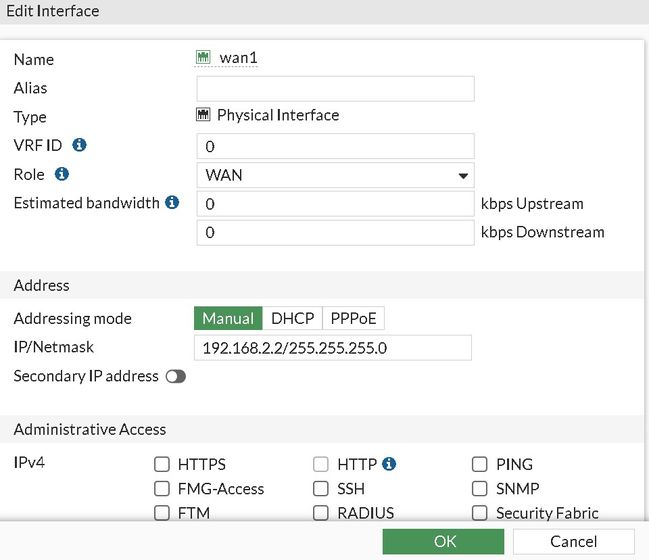Enable the HTTPS access checkbox
Viewport: 649px width, 560px height.
point(162,464)
